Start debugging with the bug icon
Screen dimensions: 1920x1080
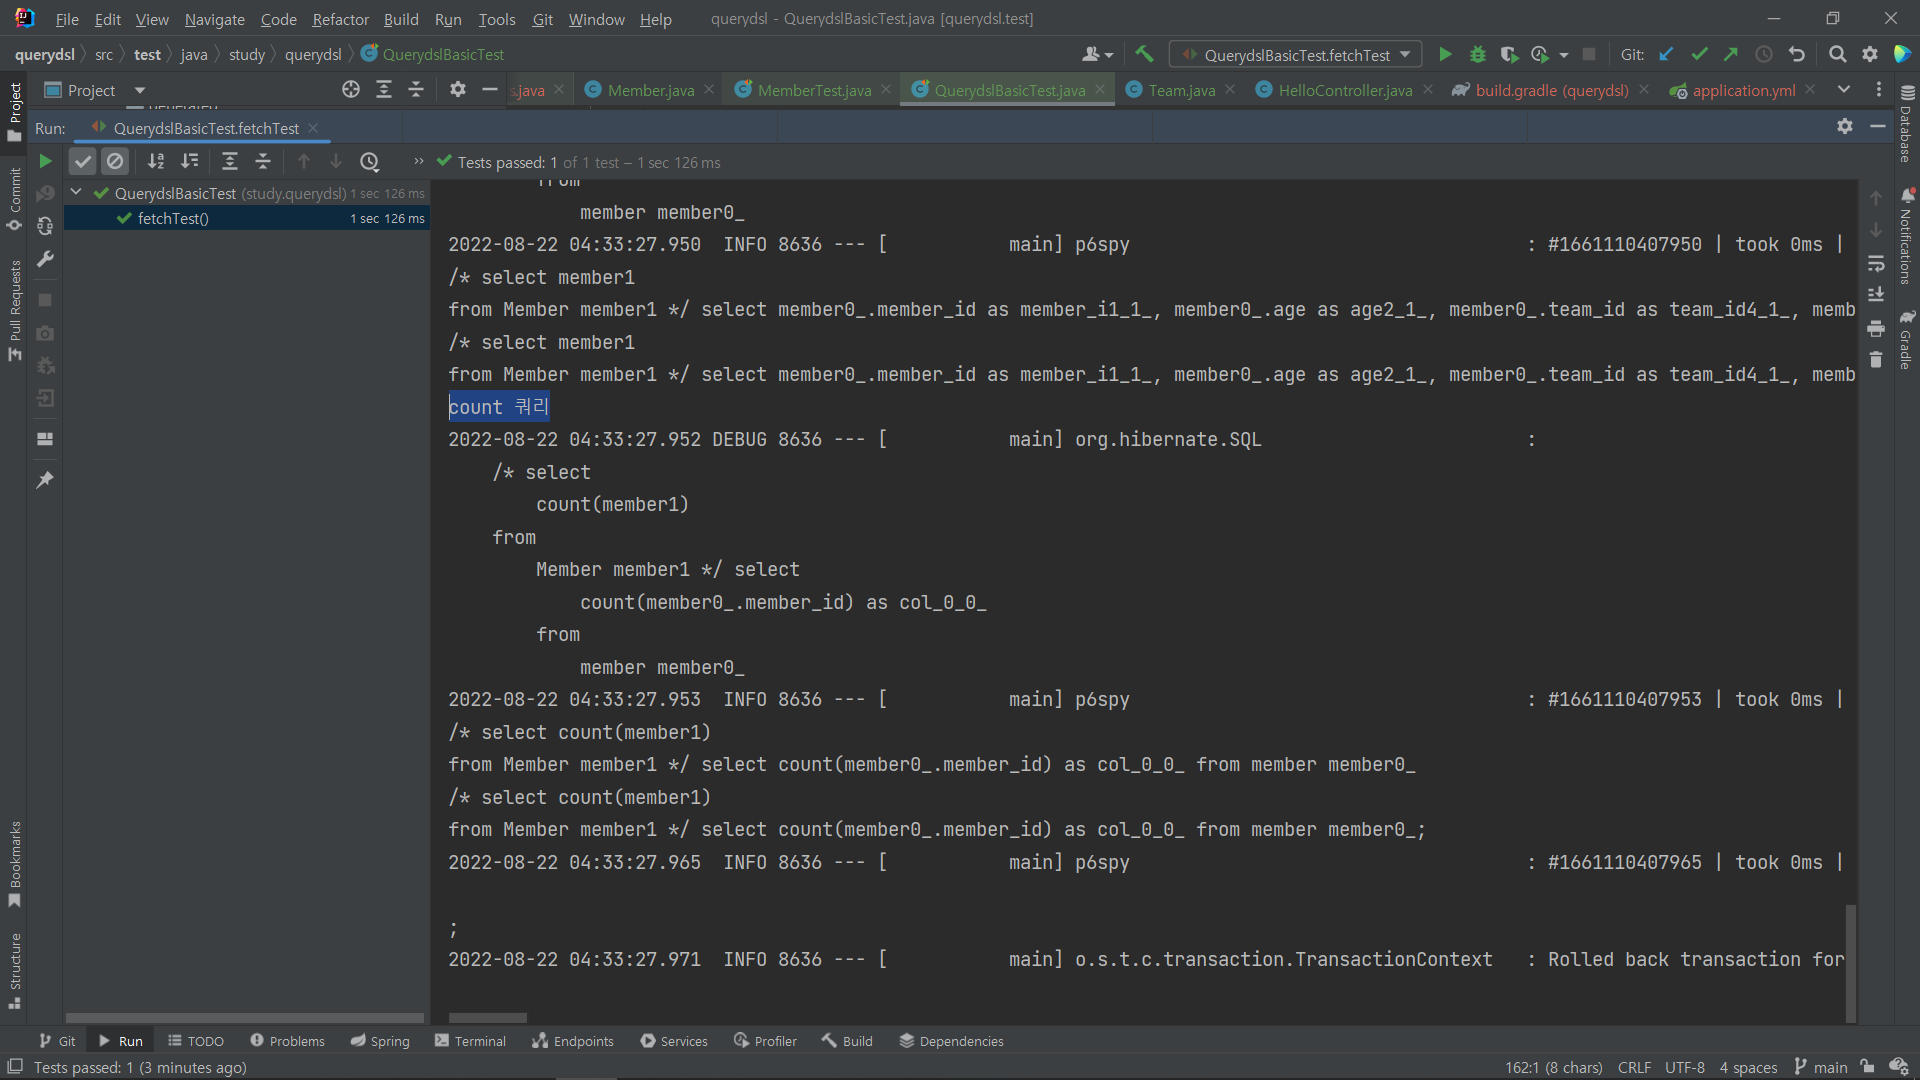pyautogui.click(x=1477, y=55)
